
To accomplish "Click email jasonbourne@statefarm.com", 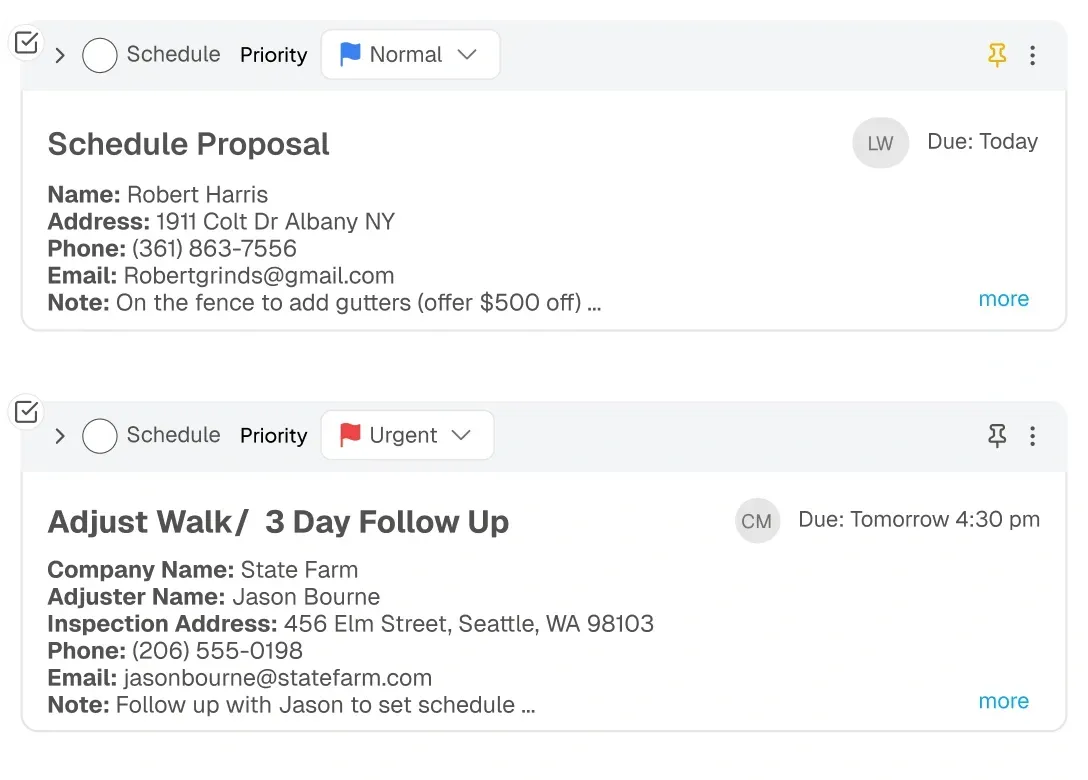I will tap(278, 678).
